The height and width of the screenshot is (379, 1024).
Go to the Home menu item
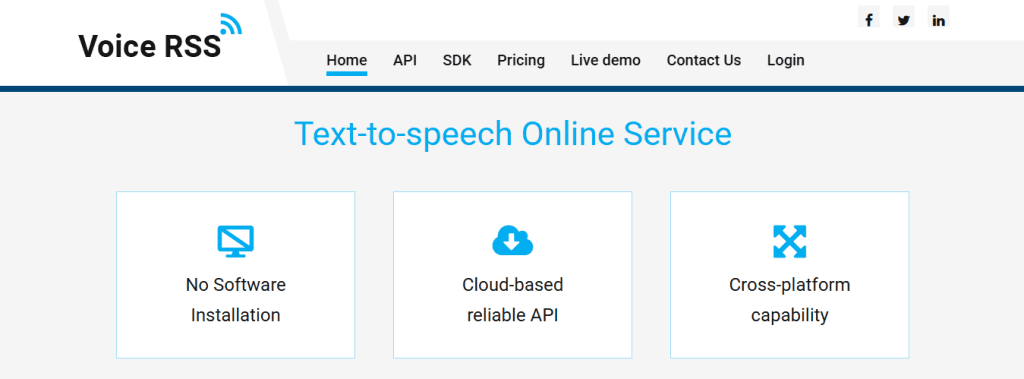click(x=347, y=60)
